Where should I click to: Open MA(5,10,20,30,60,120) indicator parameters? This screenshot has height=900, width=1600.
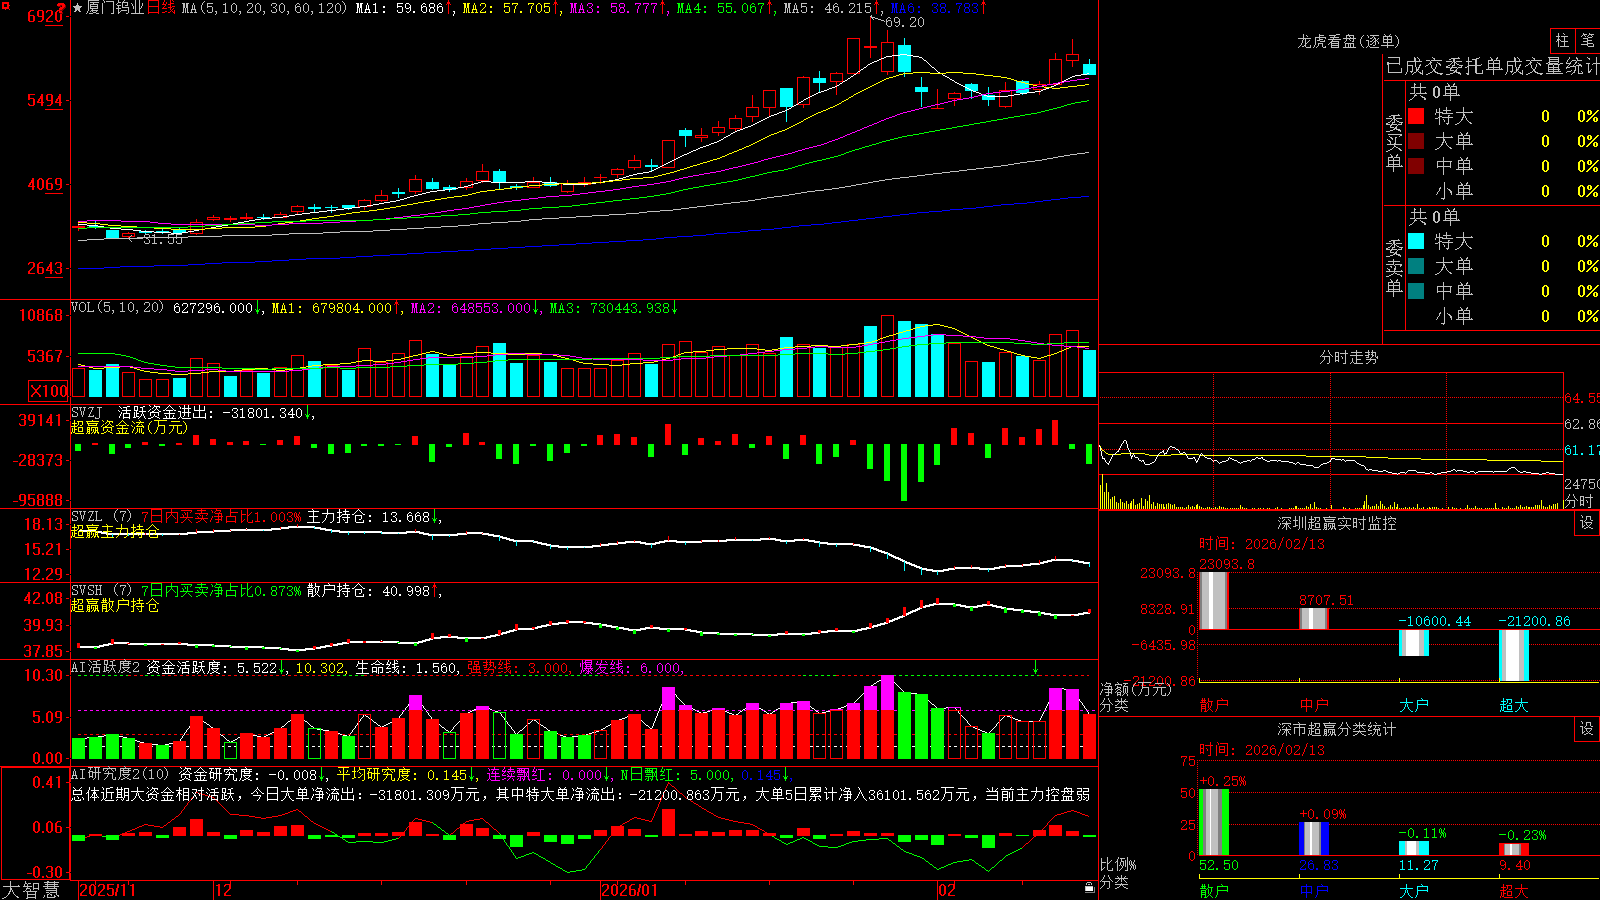coord(264,8)
